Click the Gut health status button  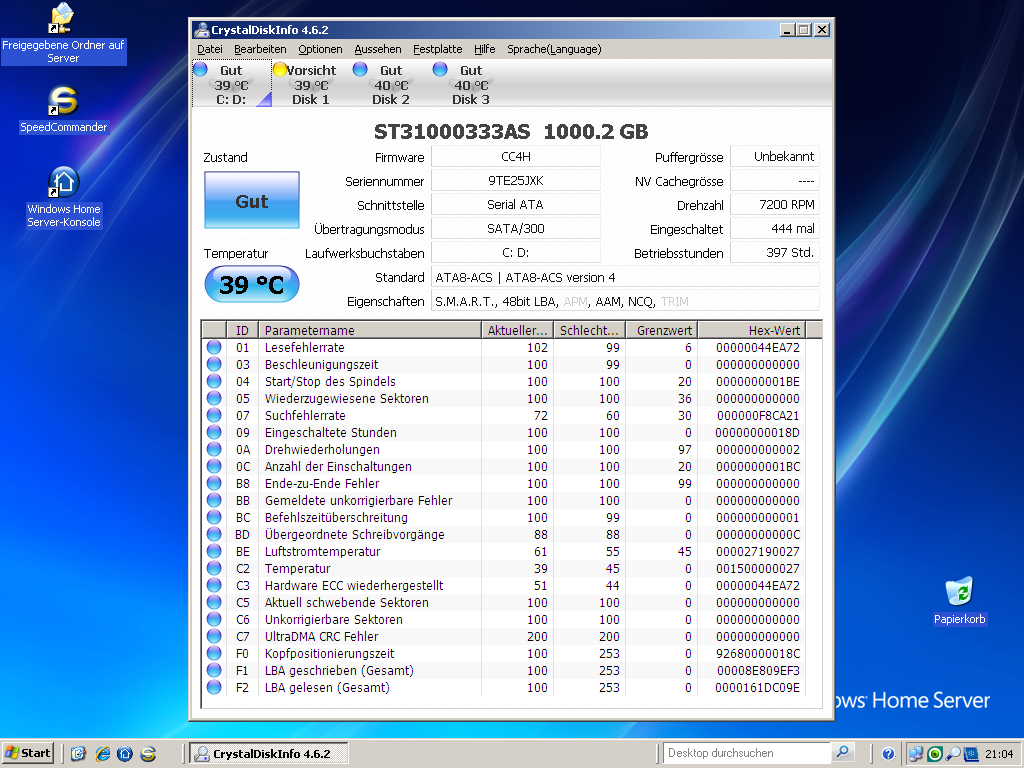click(x=251, y=200)
